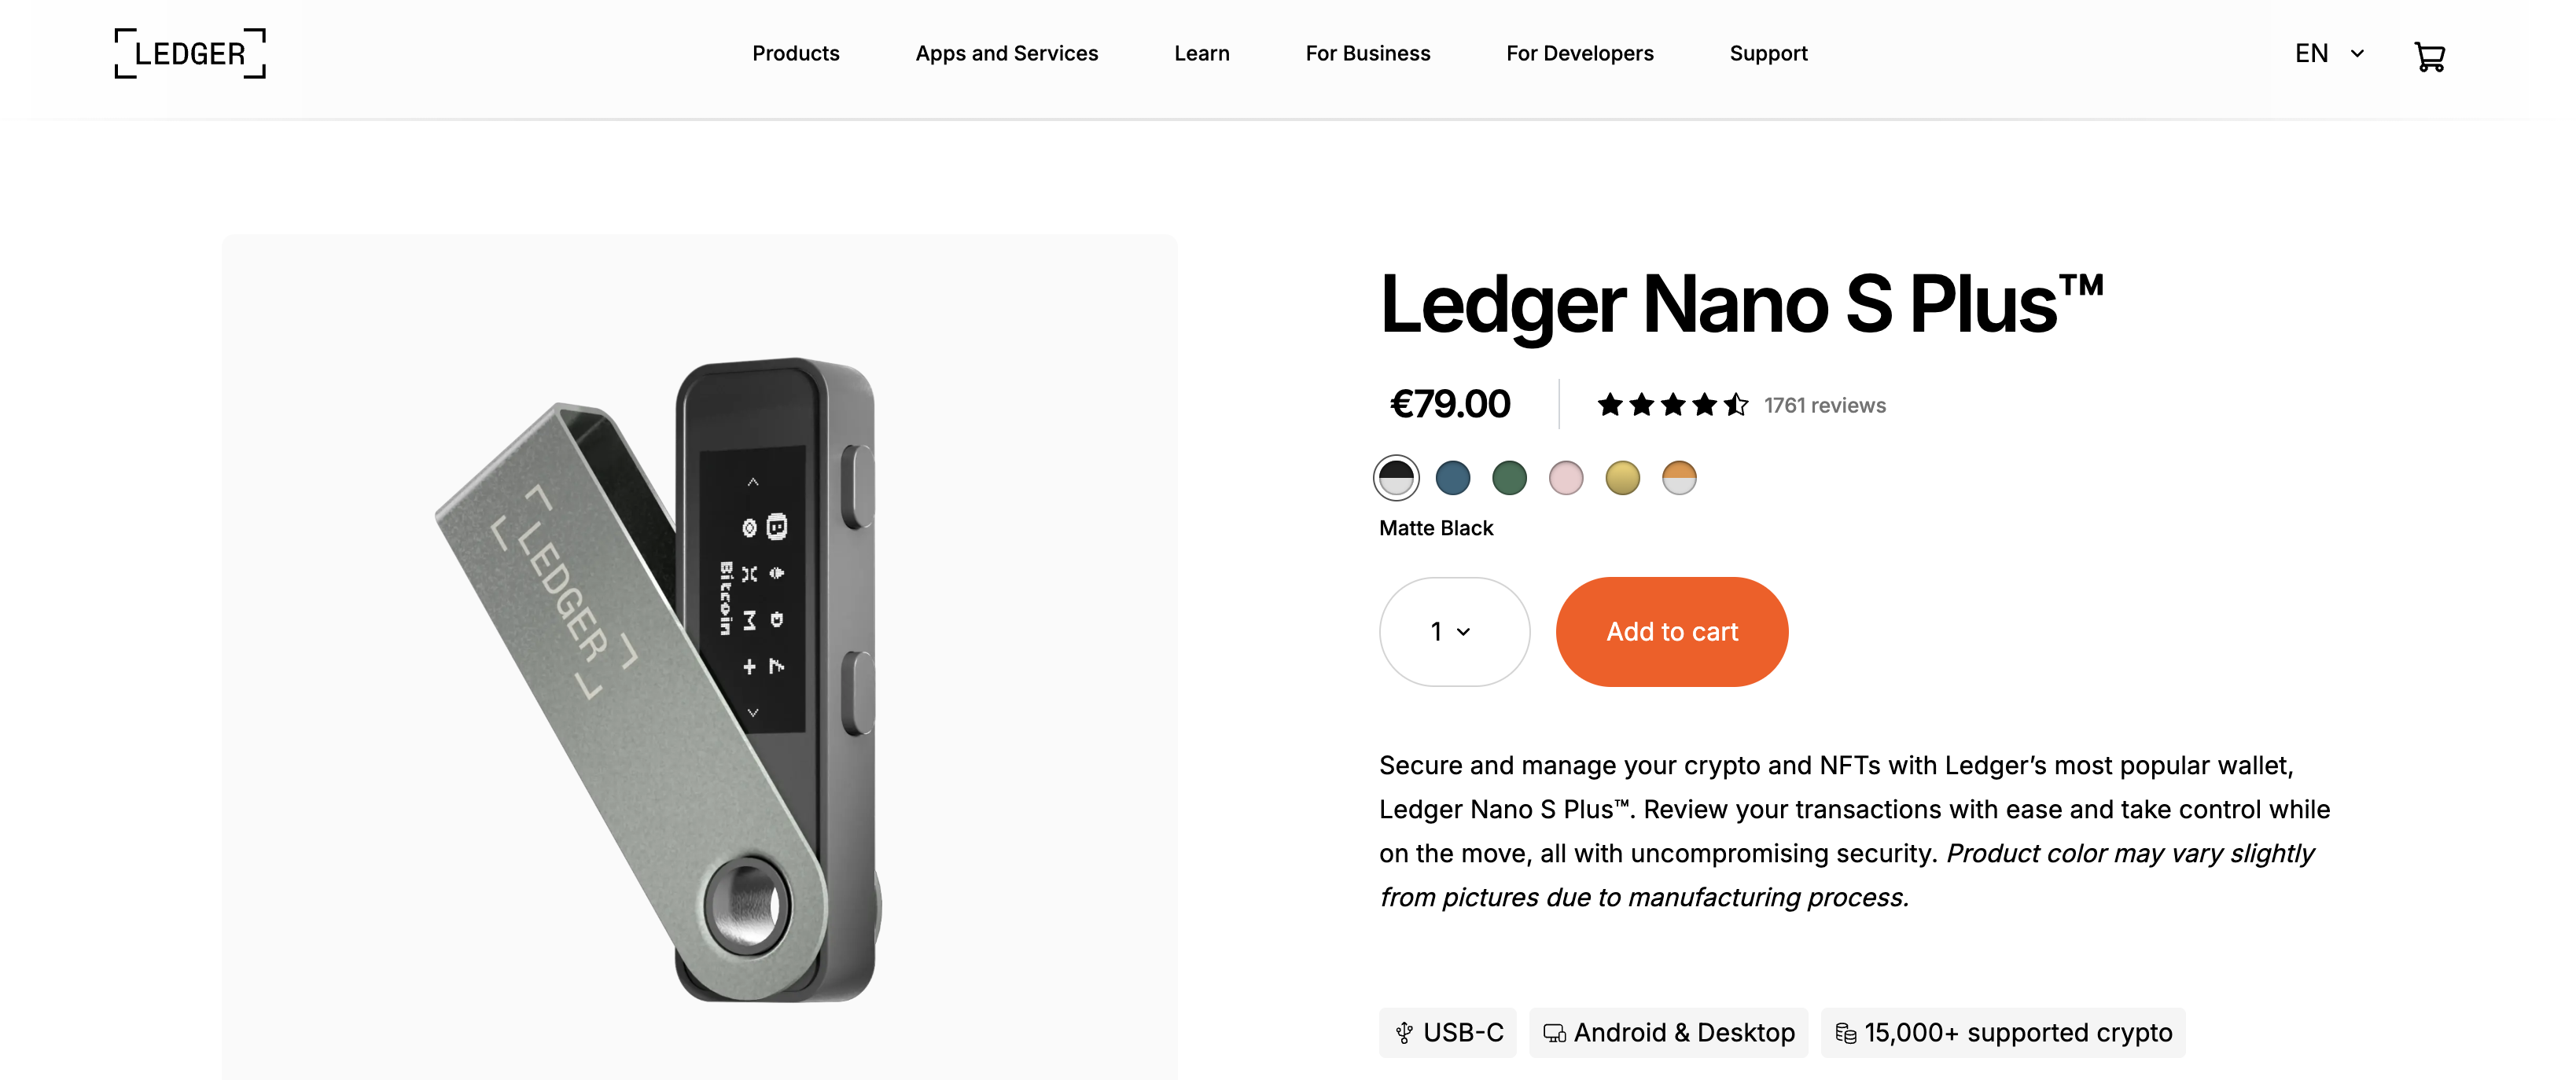Expand the EN language selector

click(2329, 54)
